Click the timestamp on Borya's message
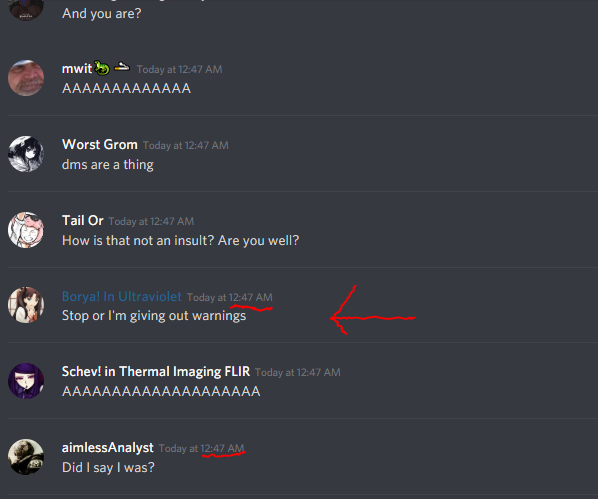This screenshot has width=598, height=499. (x=230, y=297)
